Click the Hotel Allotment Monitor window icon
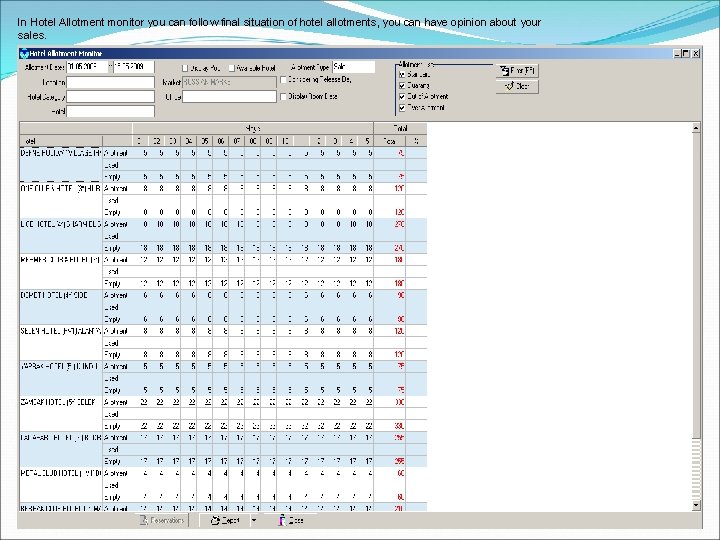The height and width of the screenshot is (540, 720). 24,53
